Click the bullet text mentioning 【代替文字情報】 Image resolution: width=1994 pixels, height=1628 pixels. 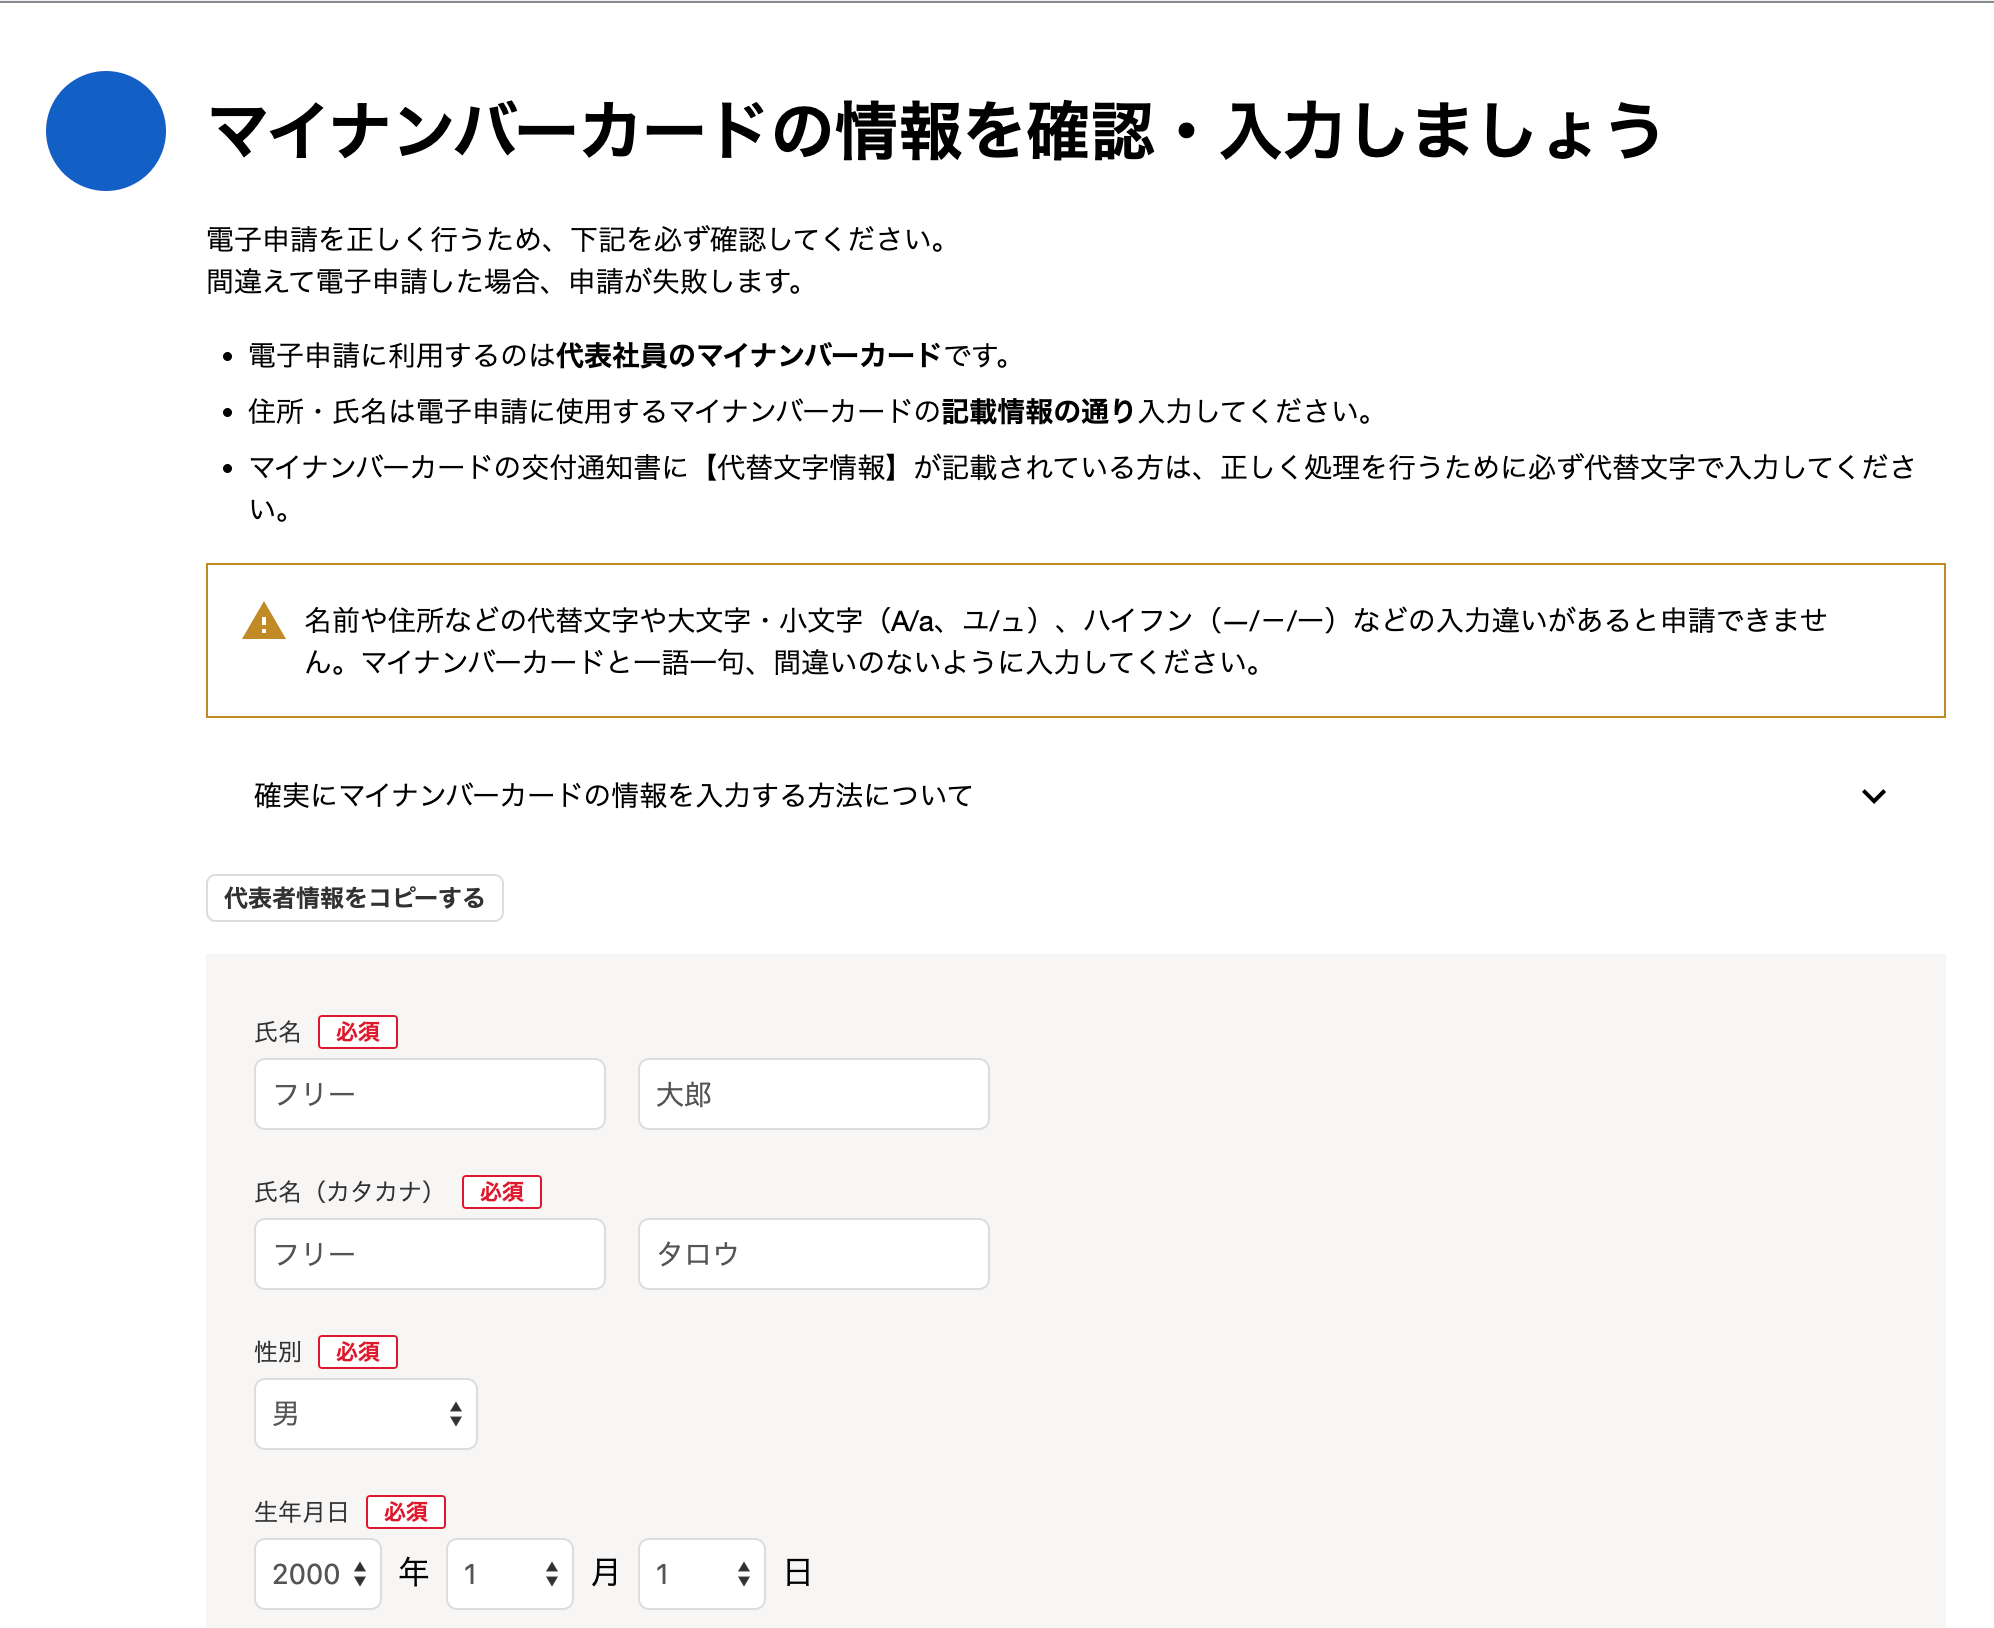coord(1082,488)
